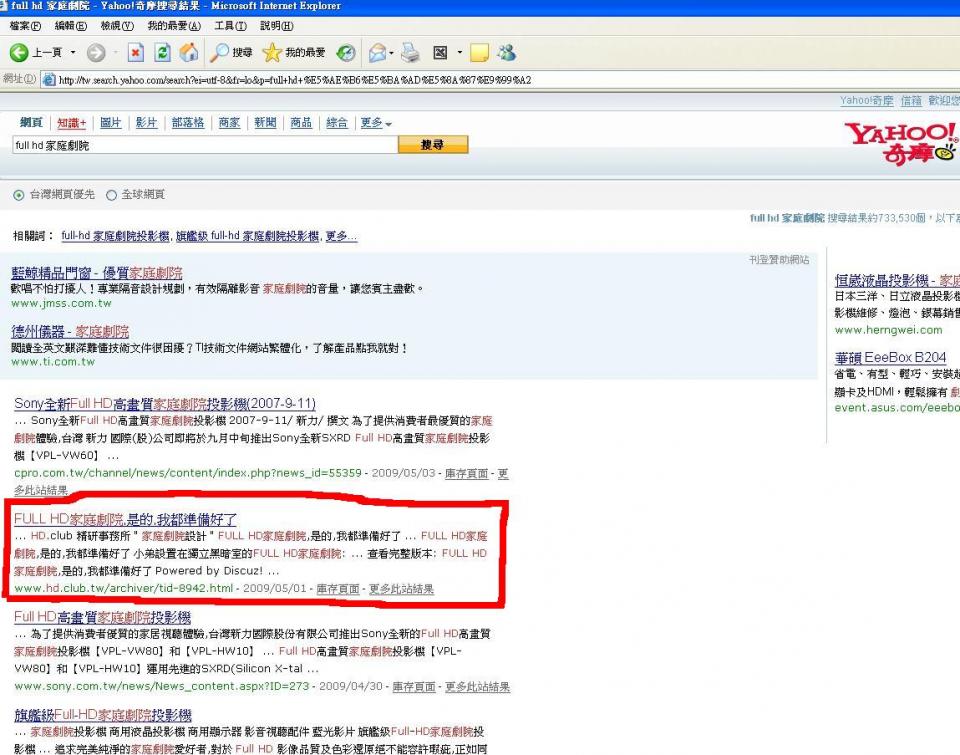
Task: Open the 說明(H) menu
Action: click(277, 26)
